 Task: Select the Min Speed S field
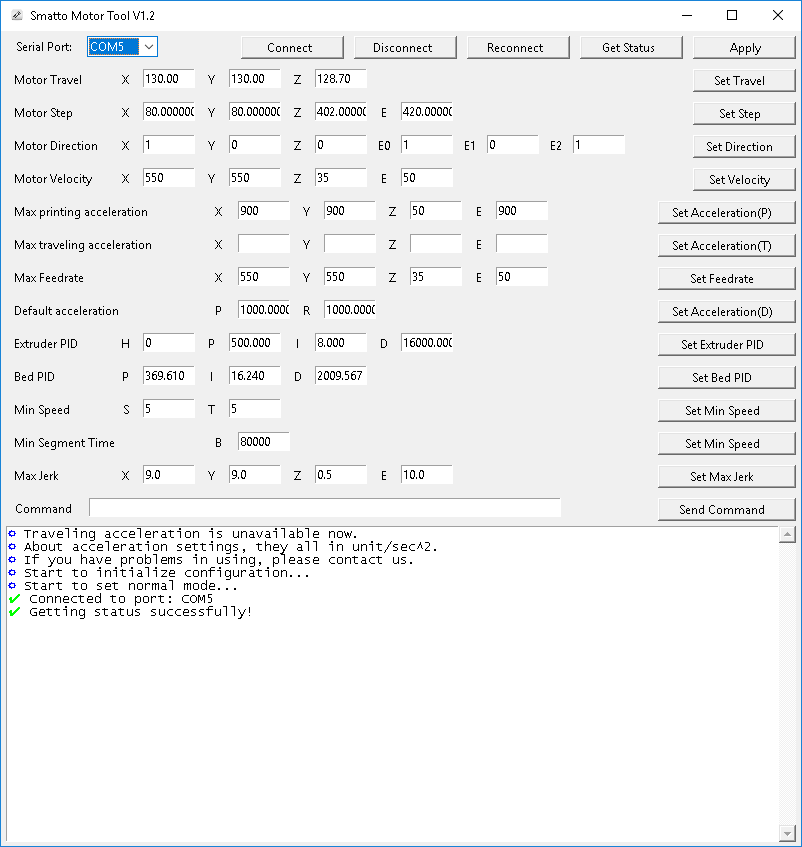pos(169,408)
